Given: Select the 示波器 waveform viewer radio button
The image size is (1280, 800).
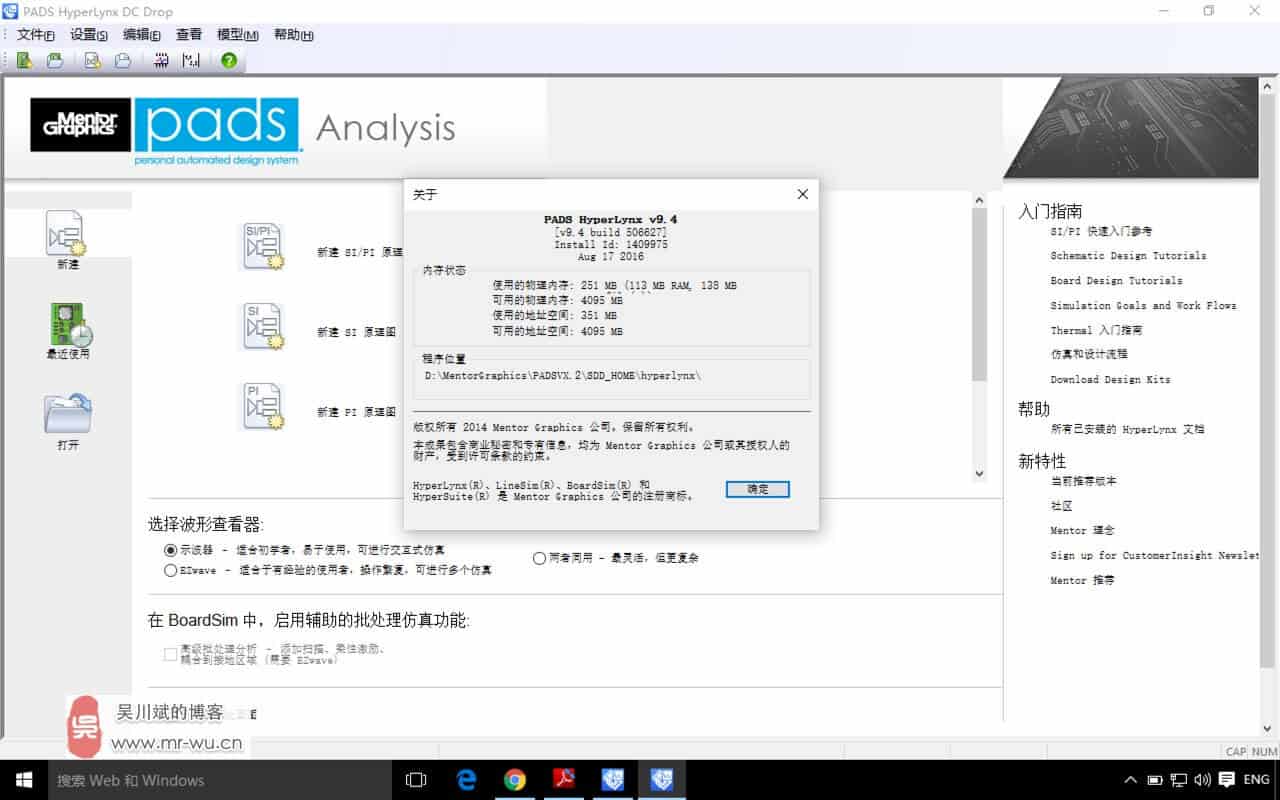Looking at the screenshot, I should (x=170, y=550).
